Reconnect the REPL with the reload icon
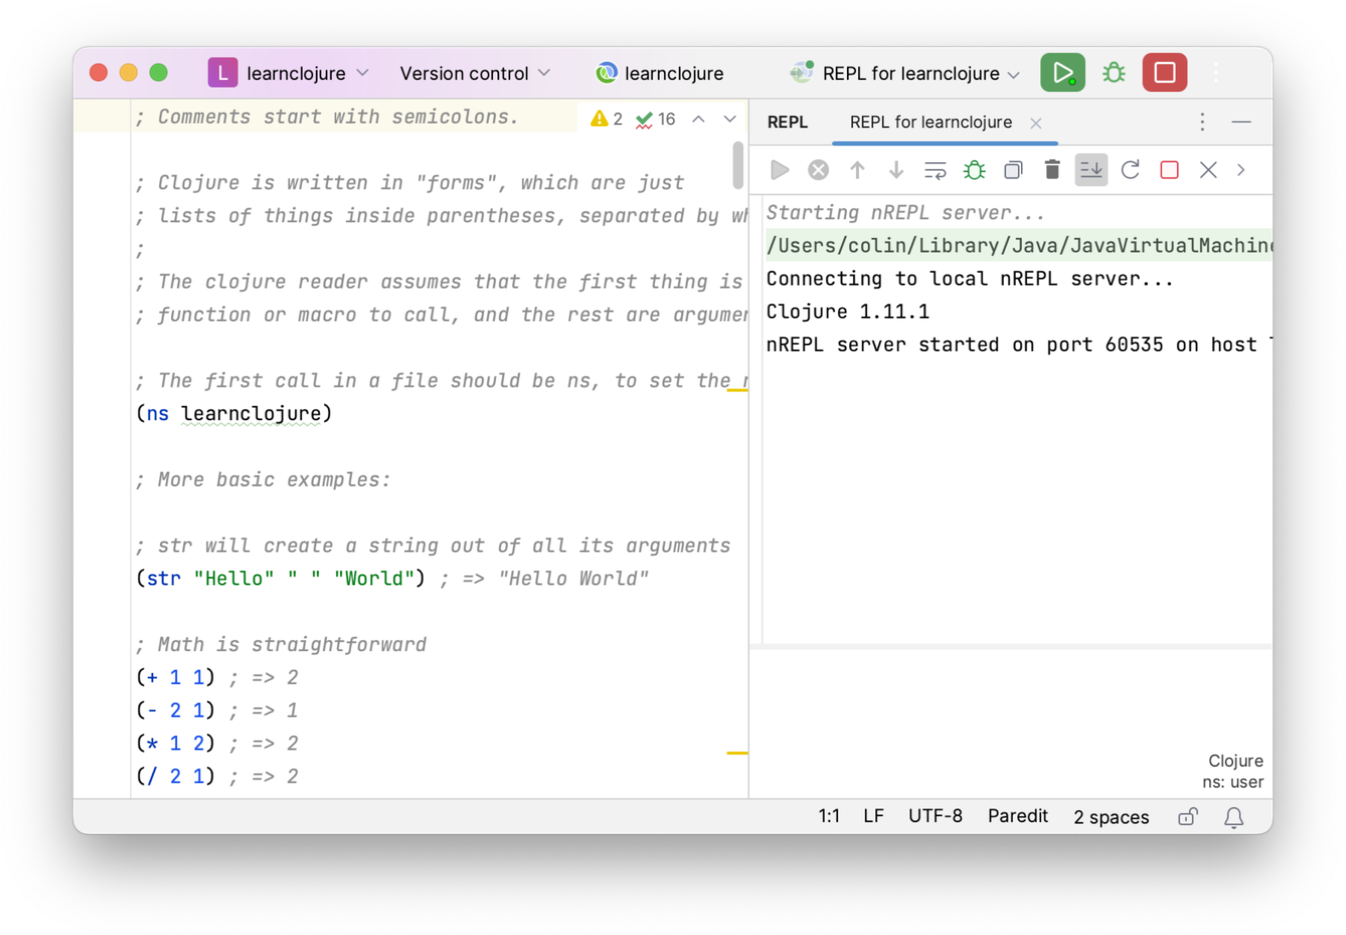 point(1130,170)
